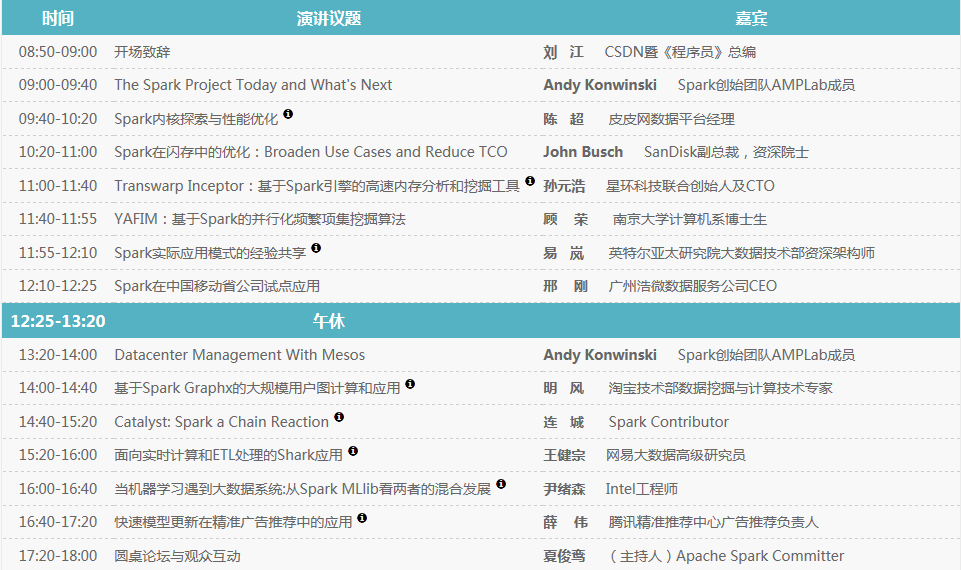This screenshot has width=961, height=570.
Task: Click Andy Konwinski in the 13:20-14:00 row
Action: point(600,355)
